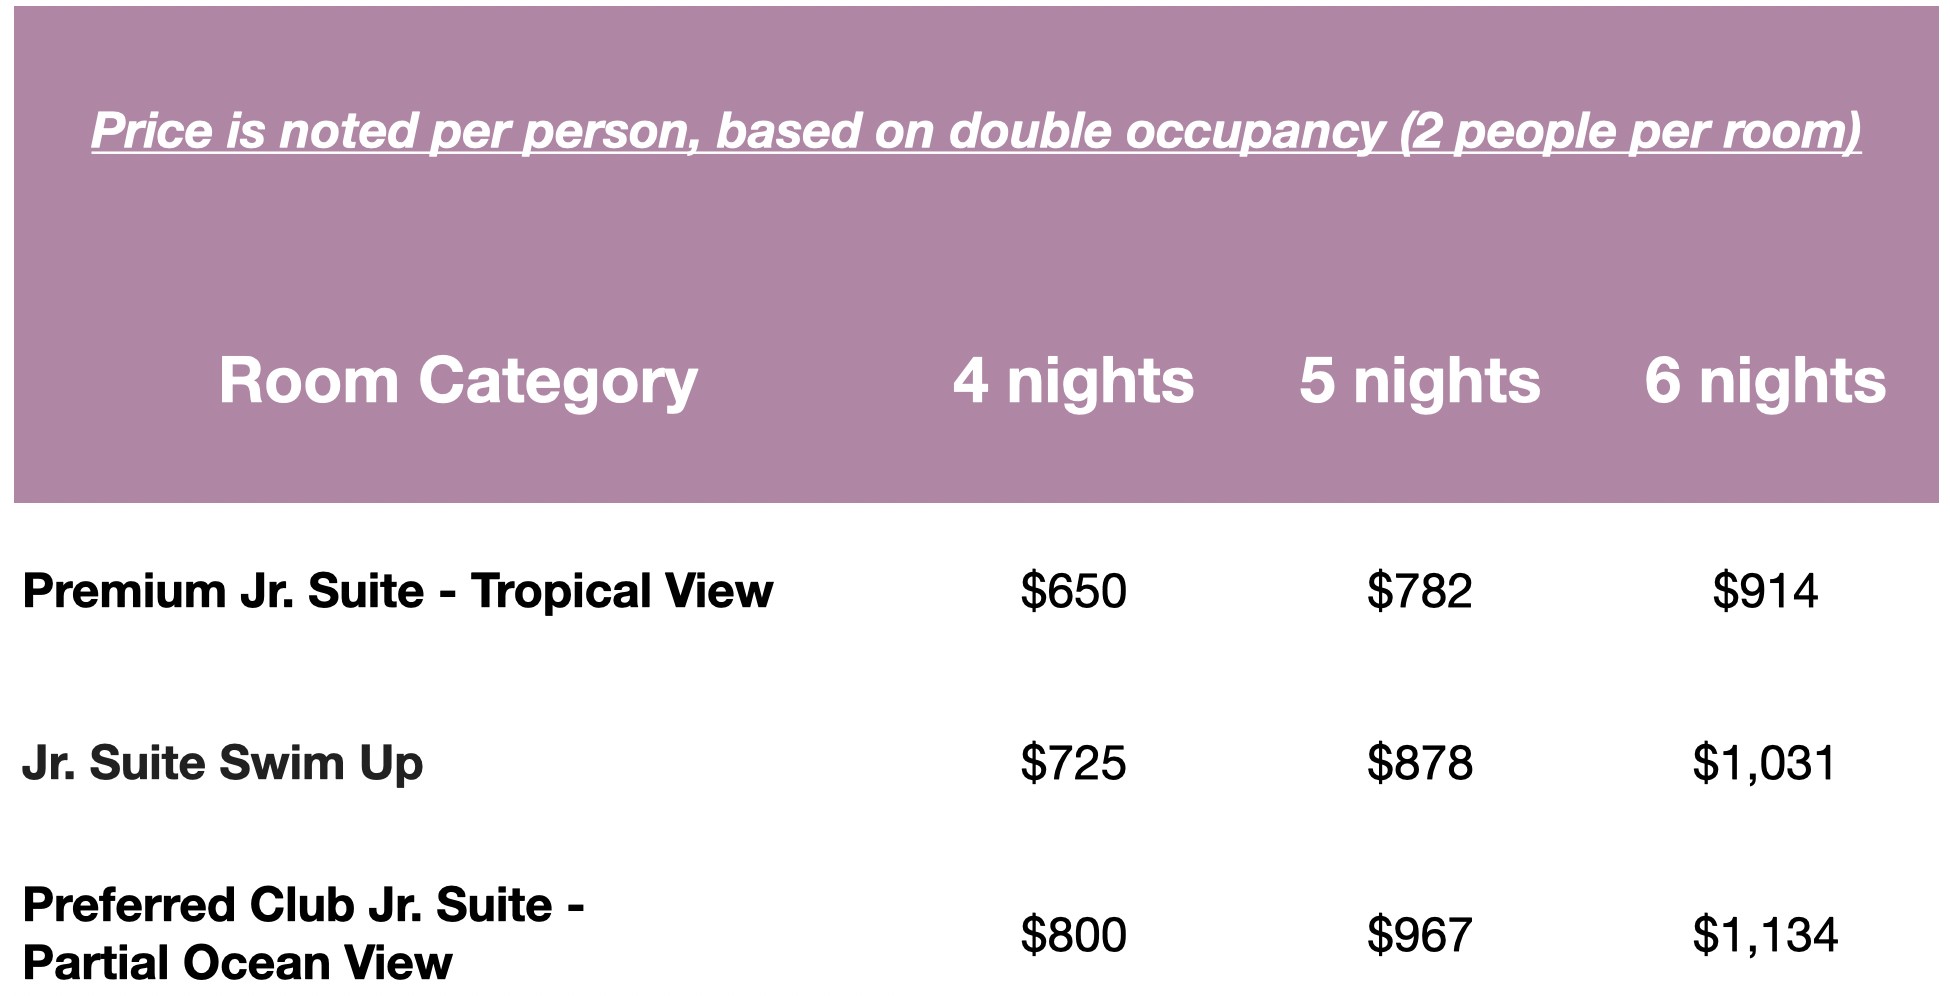Select the $1,031 price cell
This screenshot has height=996, width=1950.
1765,763
